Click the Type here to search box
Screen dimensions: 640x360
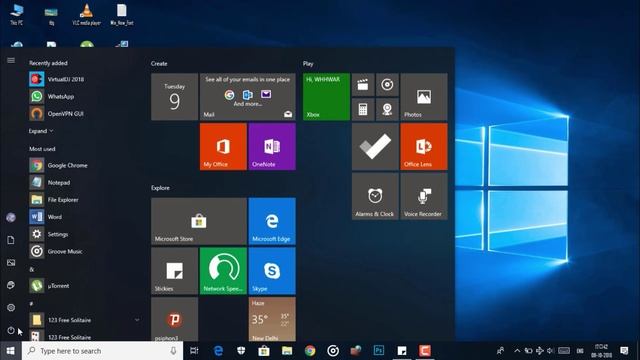102,351
